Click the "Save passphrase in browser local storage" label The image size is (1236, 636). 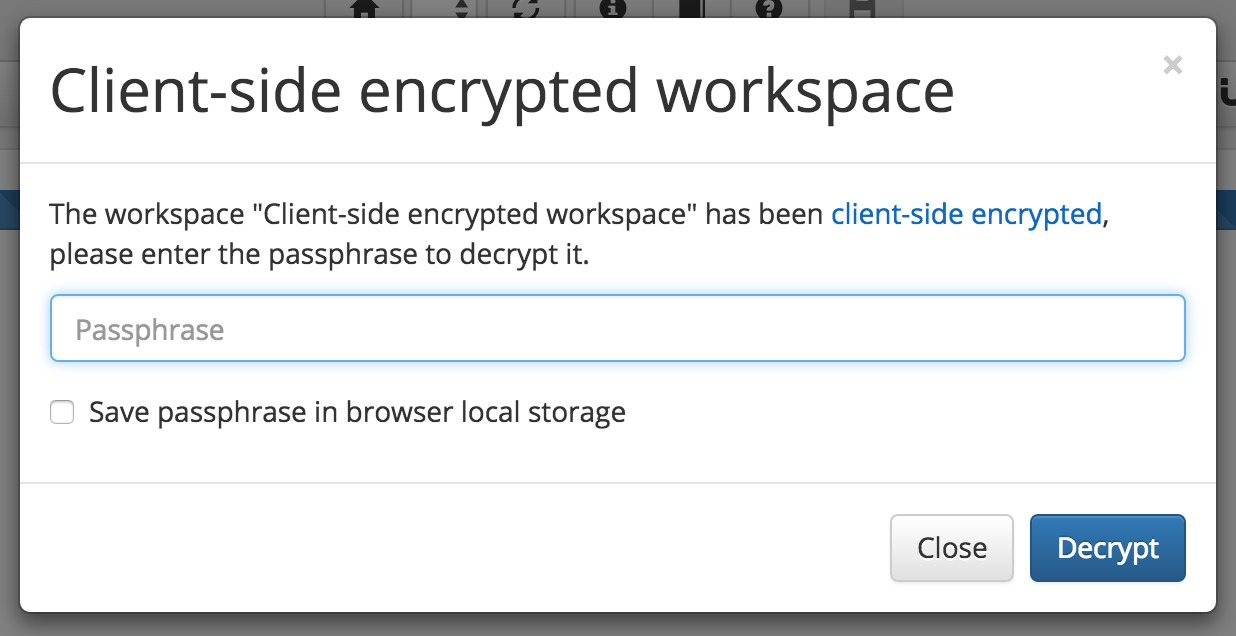[x=357, y=412]
